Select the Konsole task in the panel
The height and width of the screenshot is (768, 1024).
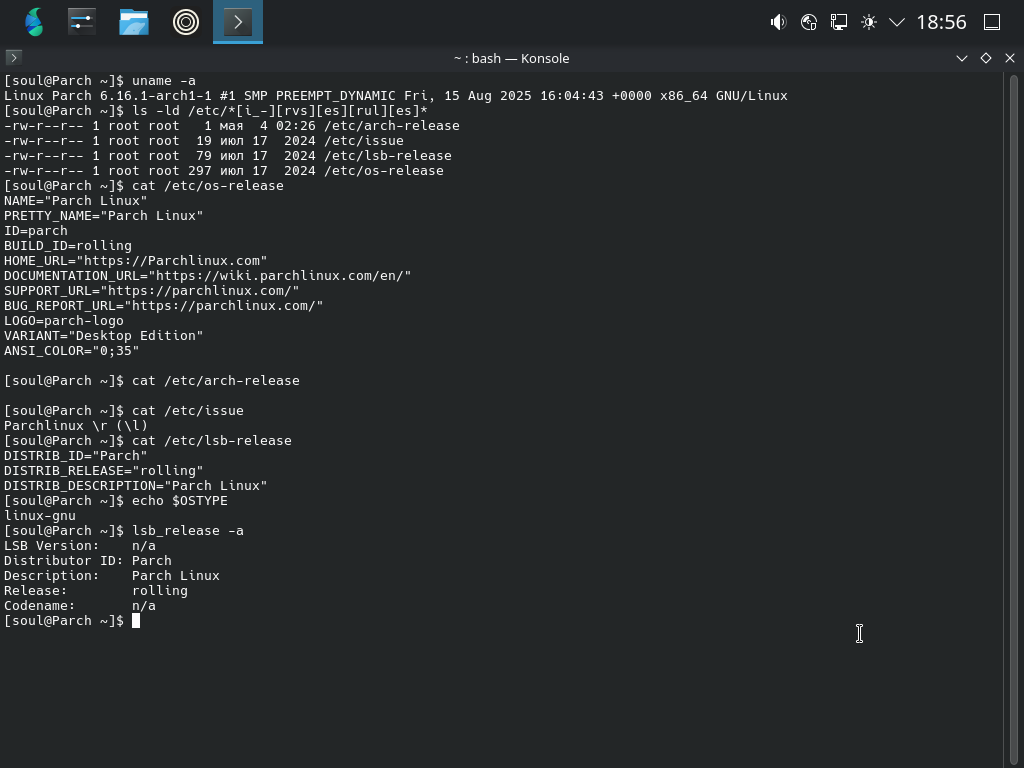(238, 22)
